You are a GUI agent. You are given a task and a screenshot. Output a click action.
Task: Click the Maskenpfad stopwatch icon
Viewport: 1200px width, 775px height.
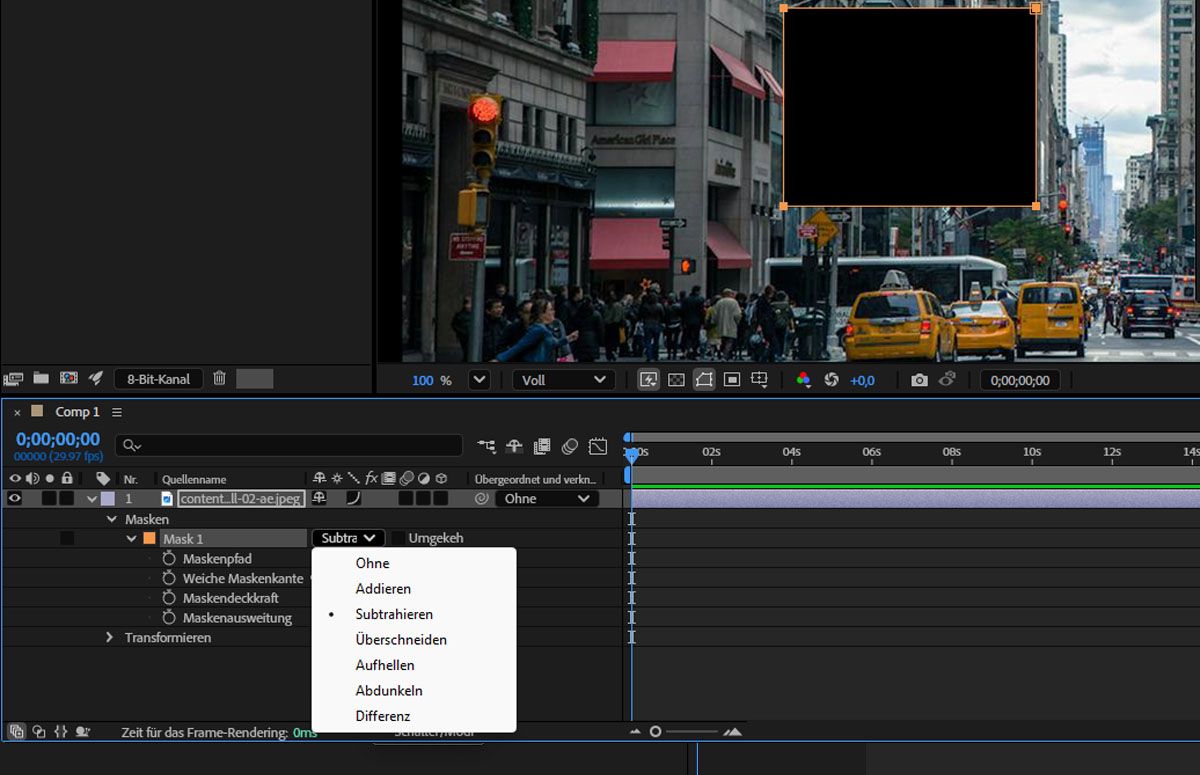pos(169,559)
